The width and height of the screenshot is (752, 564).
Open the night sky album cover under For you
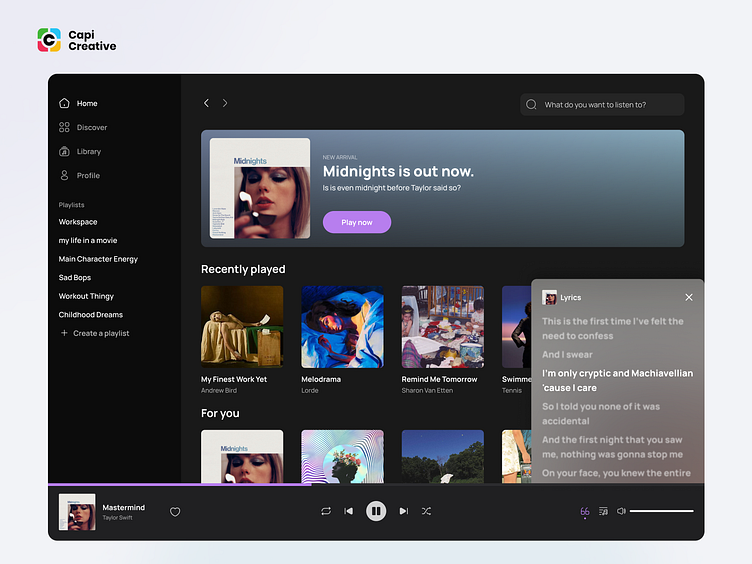point(443,456)
